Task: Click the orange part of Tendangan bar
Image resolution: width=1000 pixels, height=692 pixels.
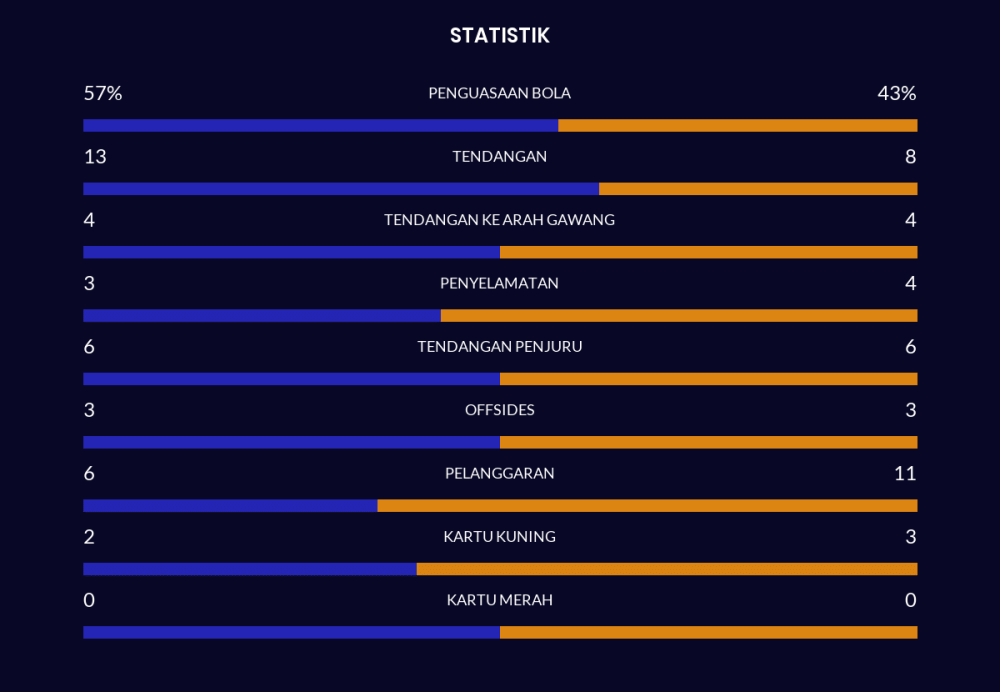Action: tap(758, 189)
